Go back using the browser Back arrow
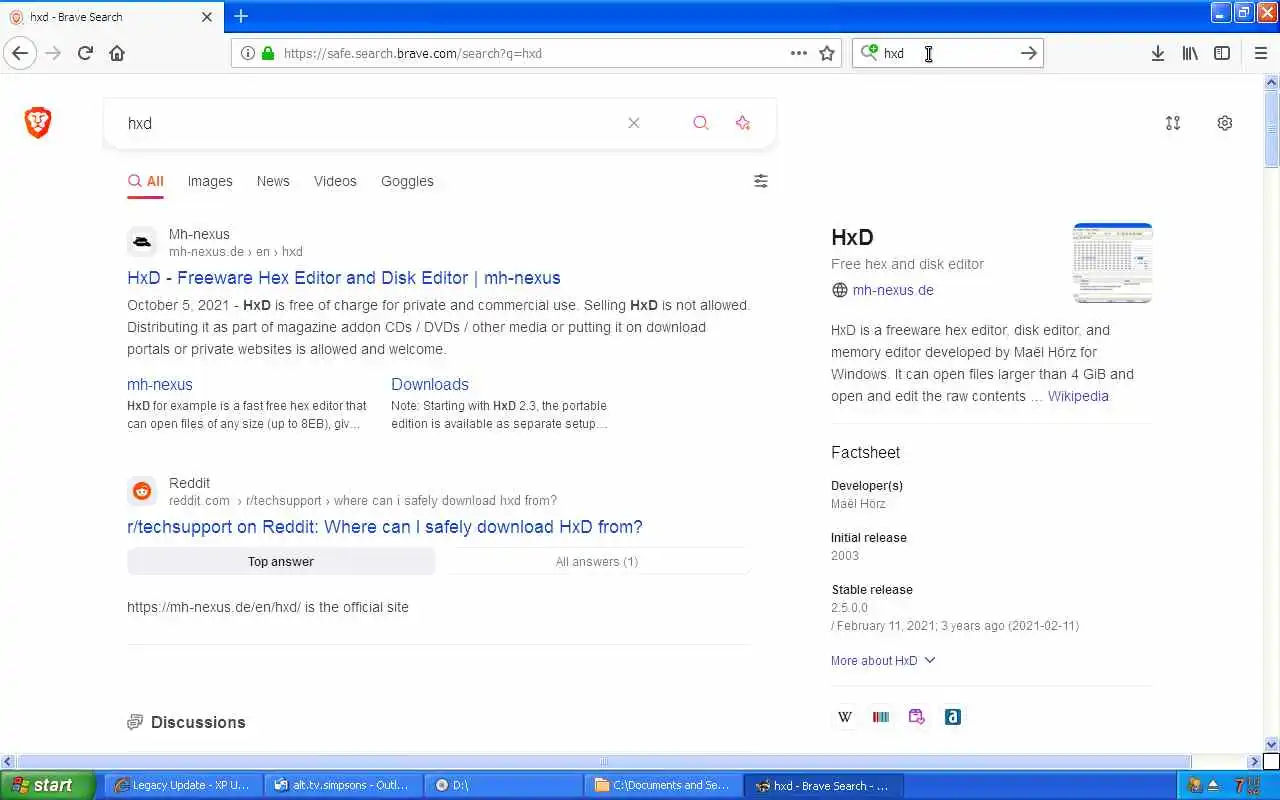The width and height of the screenshot is (1280, 800). coord(19,53)
